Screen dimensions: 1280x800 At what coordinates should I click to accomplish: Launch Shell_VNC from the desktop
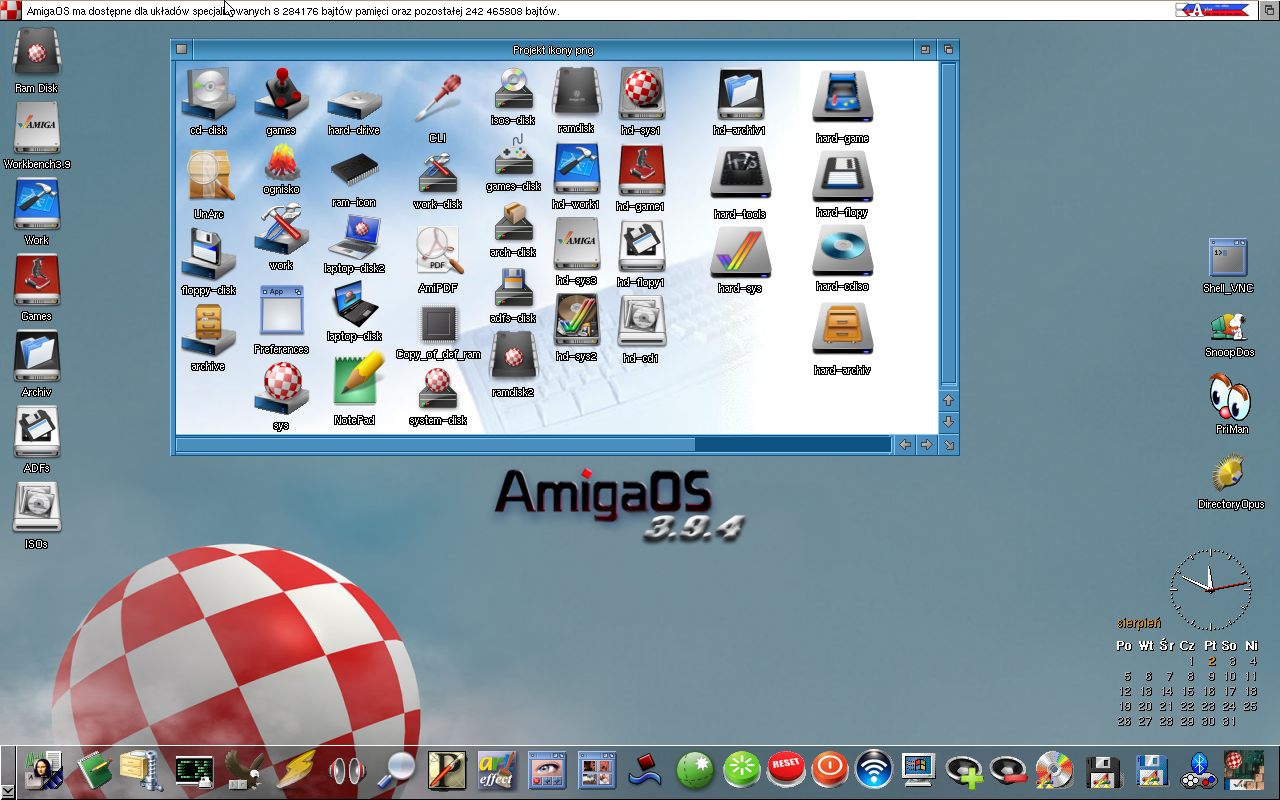(1228, 259)
